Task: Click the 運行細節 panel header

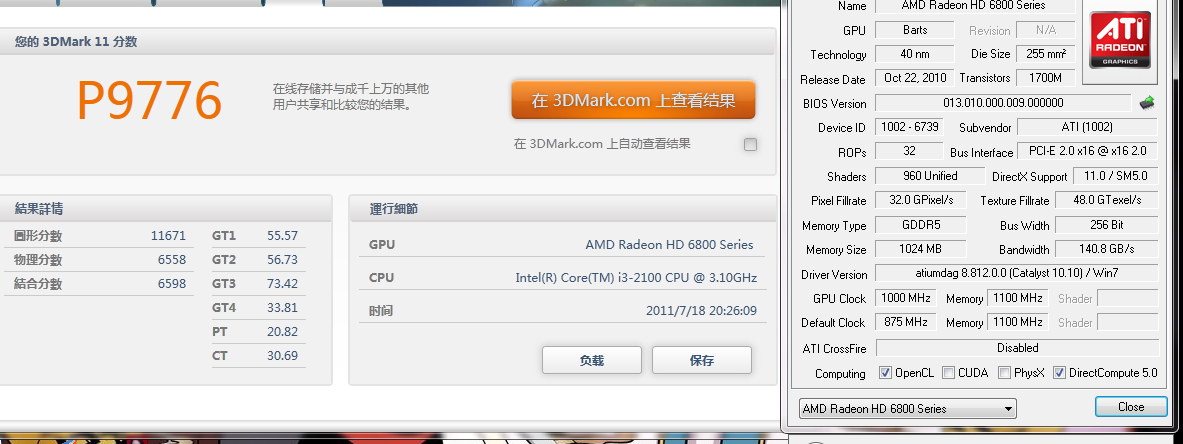Action: (394, 209)
